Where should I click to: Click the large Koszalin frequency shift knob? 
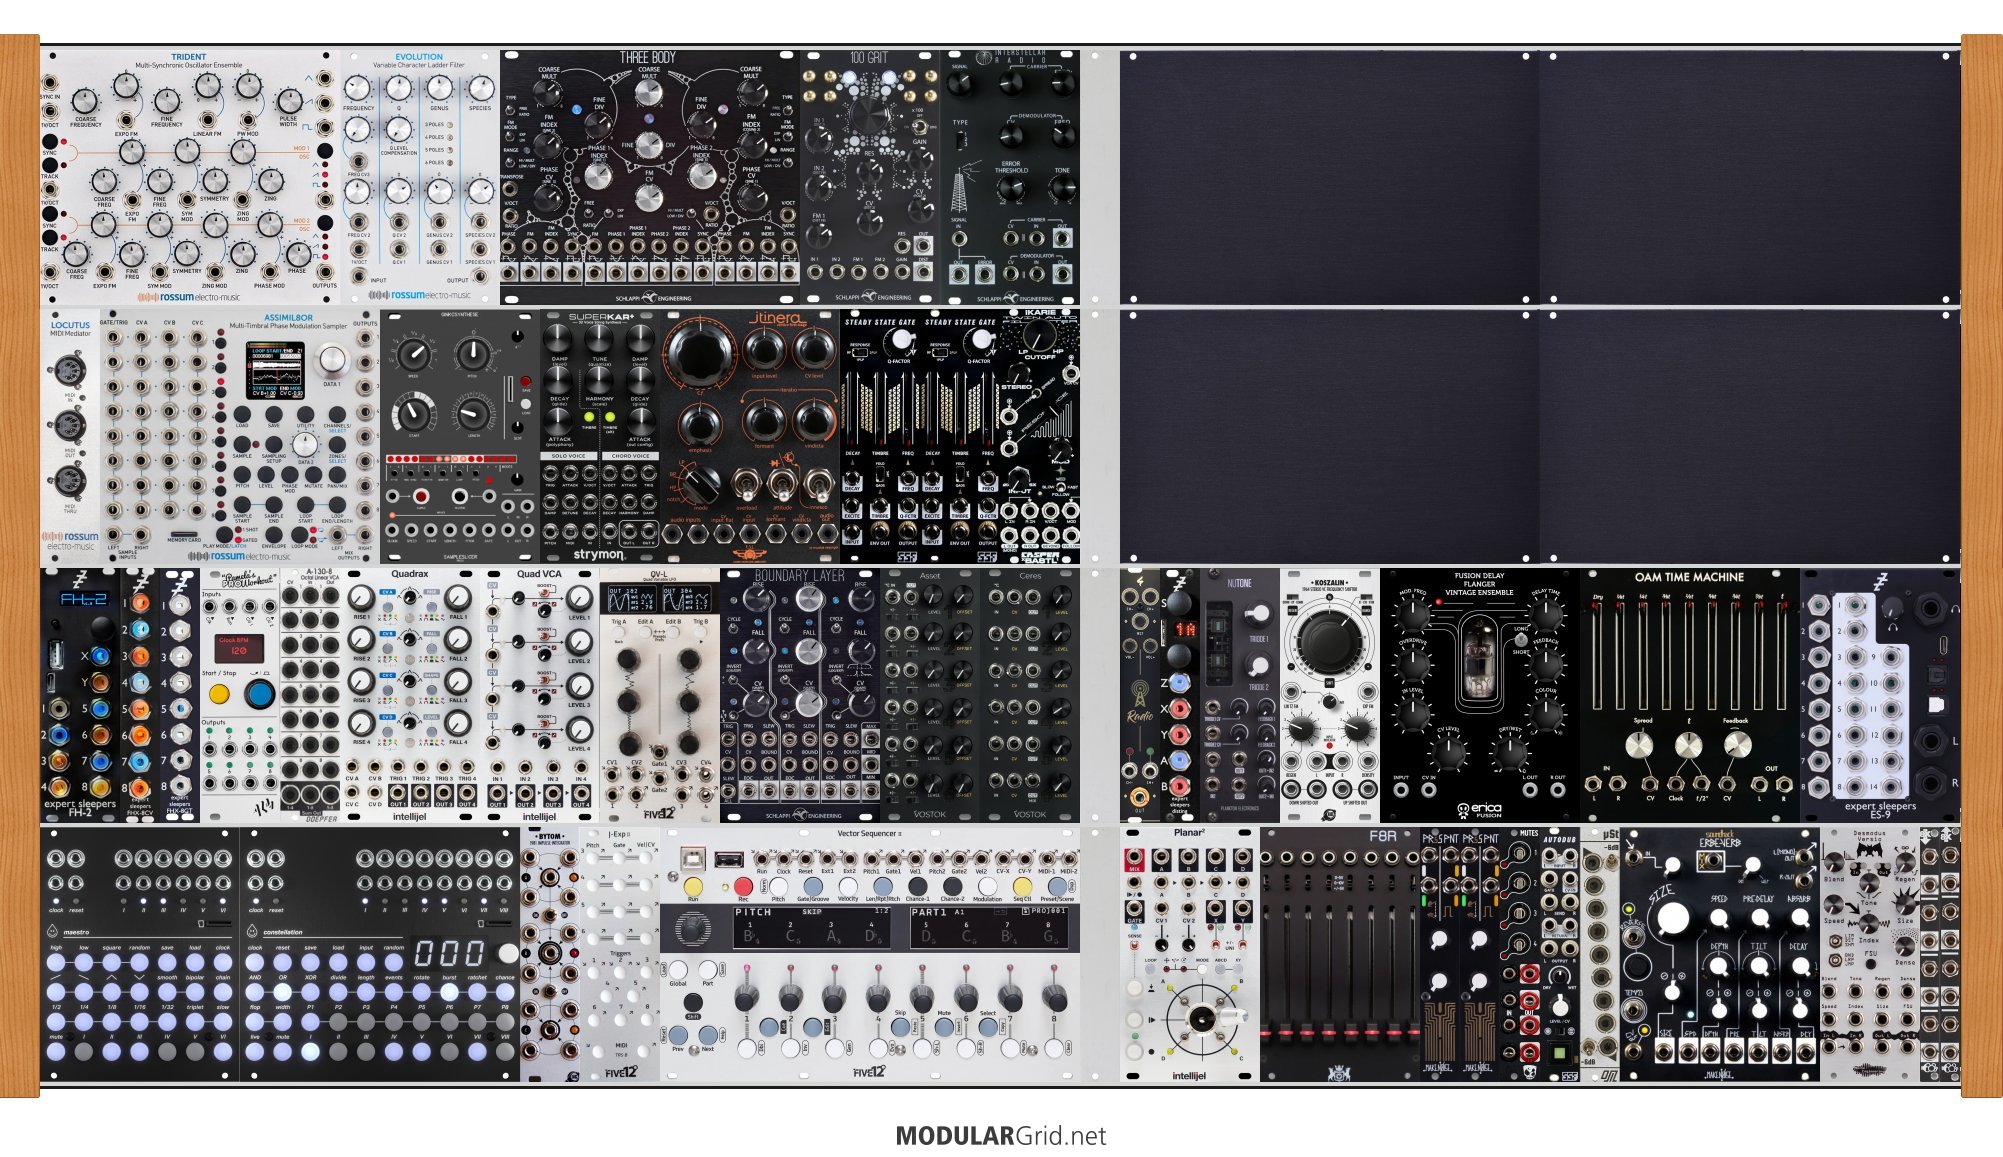1329,638
